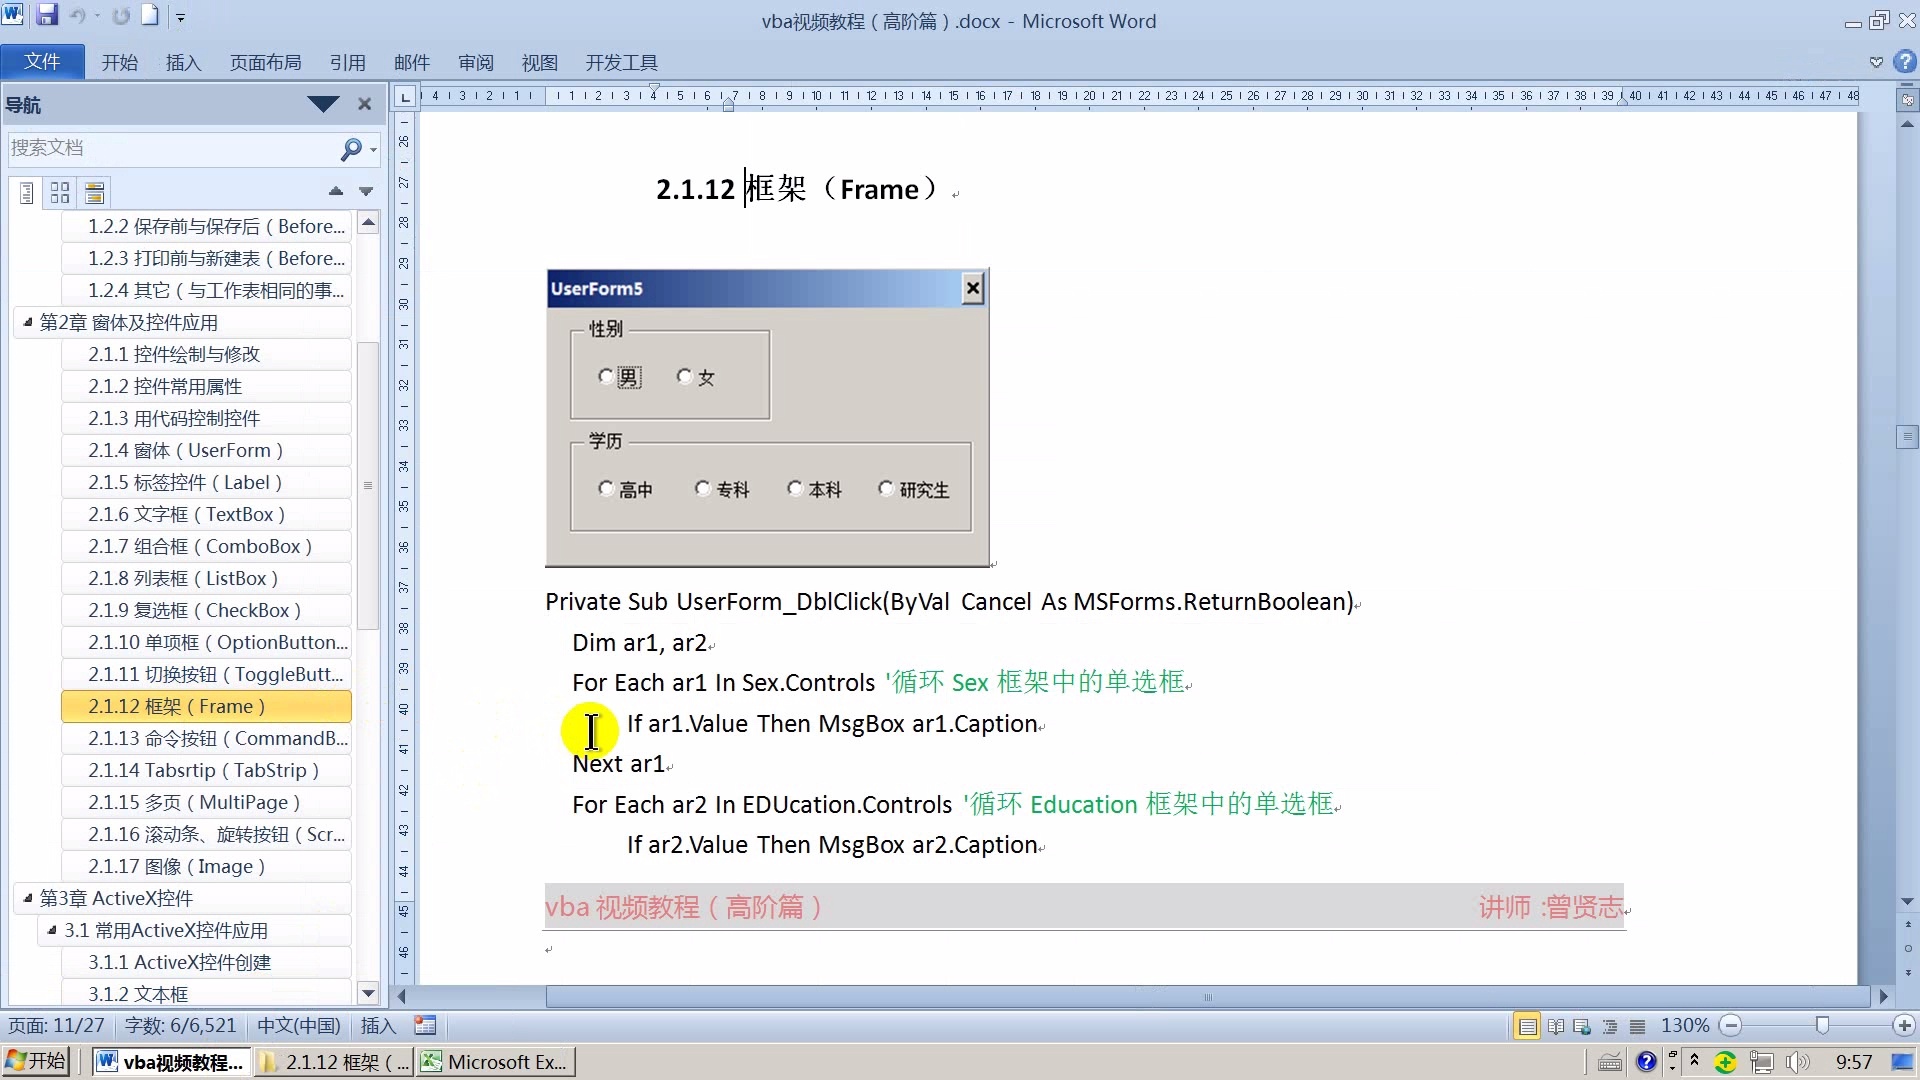The width and height of the screenshot is (1920, 1080).
Task: Select the browse headings view in navigation pane
Action: point(25,192)
